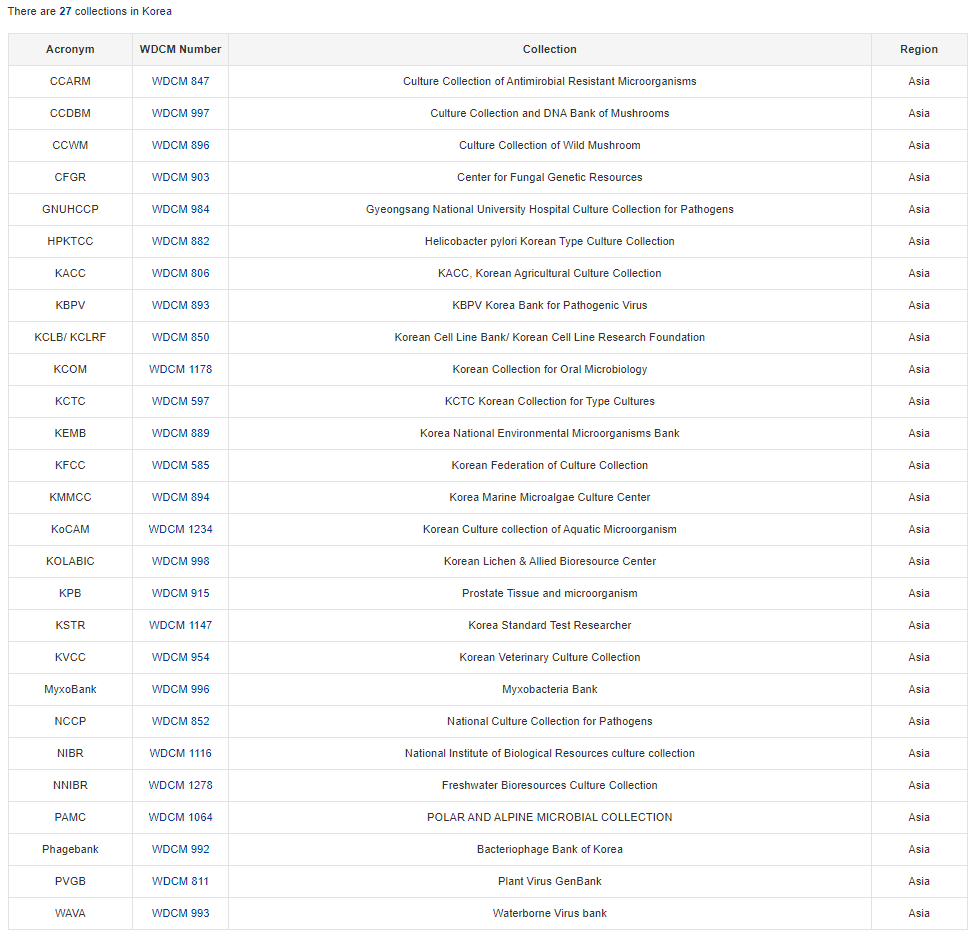Viewport: 977px width, 933px height.
Task: Open WDCM 882 link
Action: pyautogui.click(x=180, y=241)
